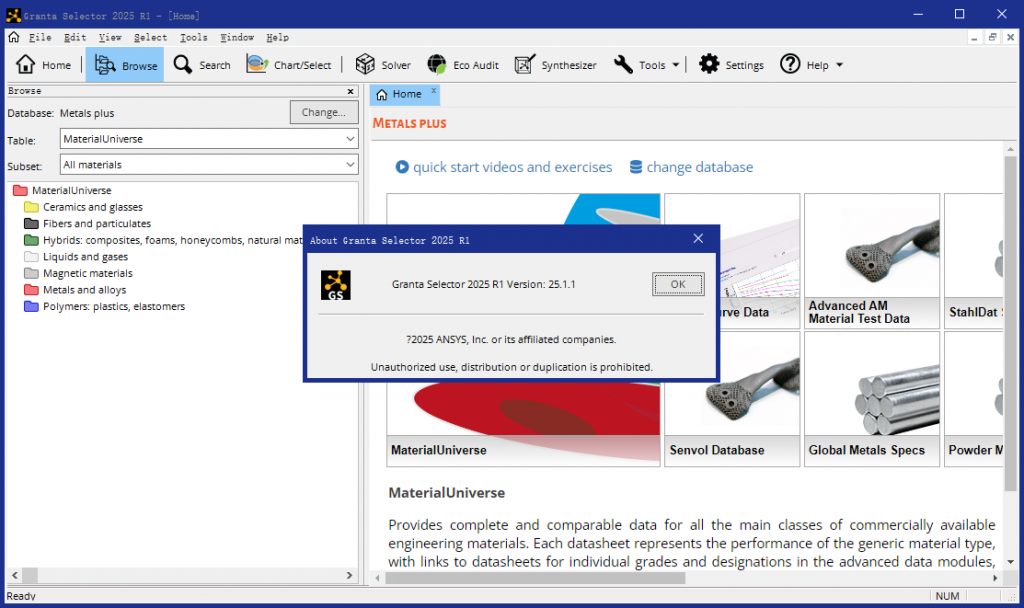Select the Fibers and particulates folder icon

(x=31, y=223)
